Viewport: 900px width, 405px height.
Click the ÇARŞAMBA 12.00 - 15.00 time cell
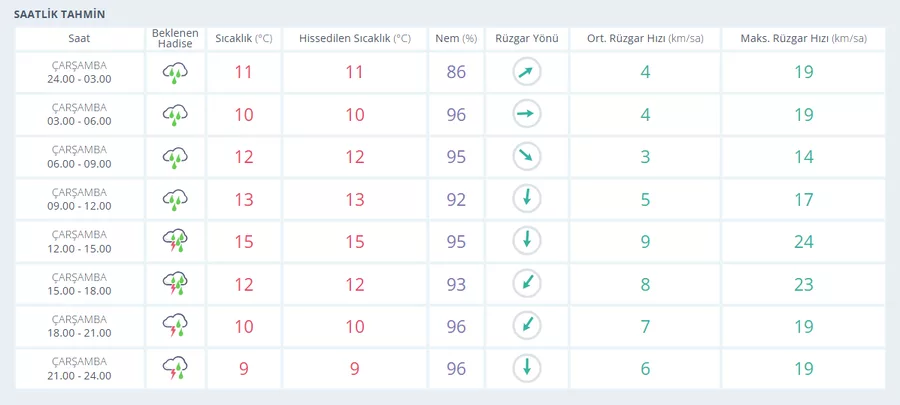79,241
